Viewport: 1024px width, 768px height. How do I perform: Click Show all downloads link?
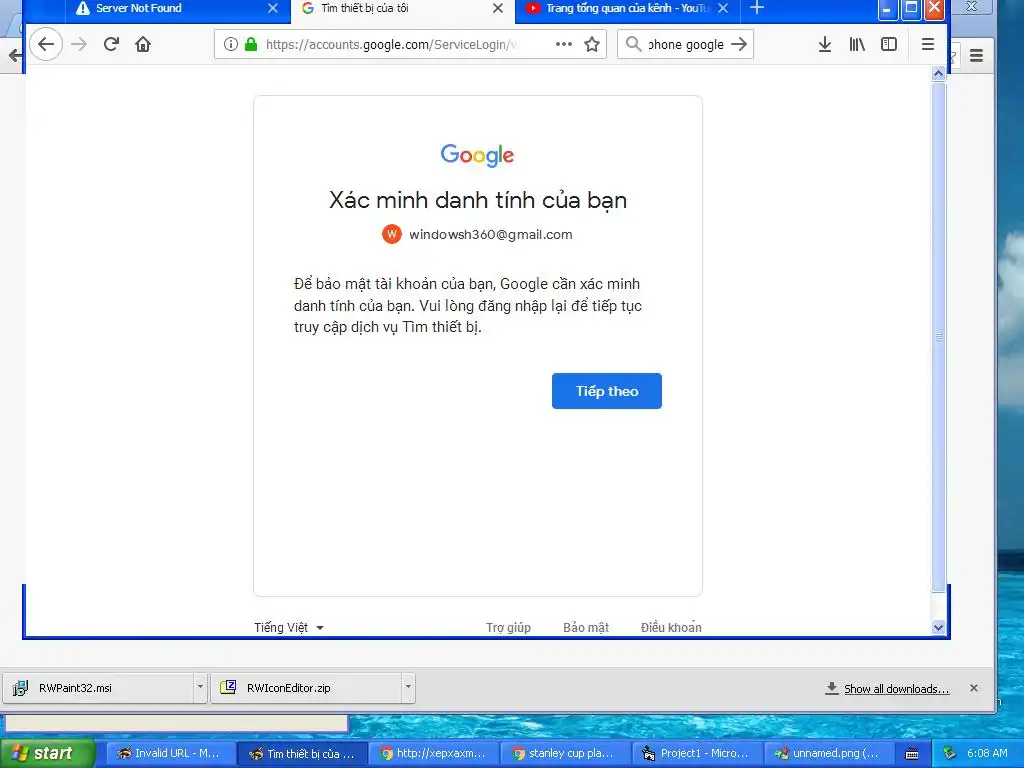point(895,688)
